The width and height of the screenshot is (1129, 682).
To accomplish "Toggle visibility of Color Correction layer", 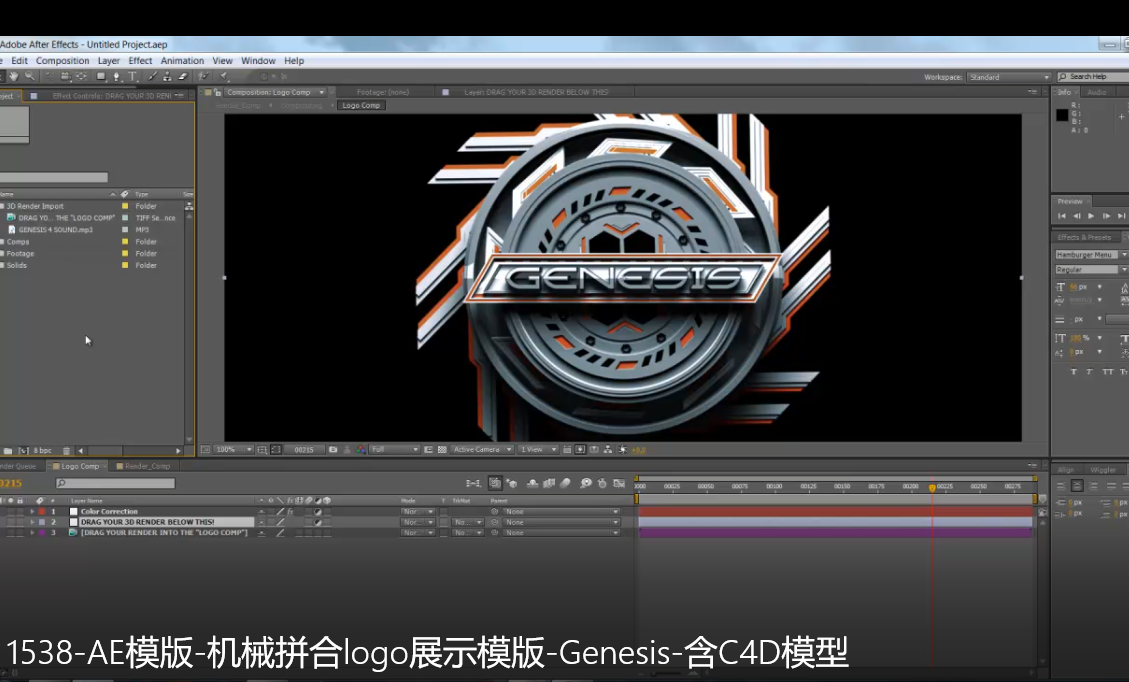I will point(4,512).
